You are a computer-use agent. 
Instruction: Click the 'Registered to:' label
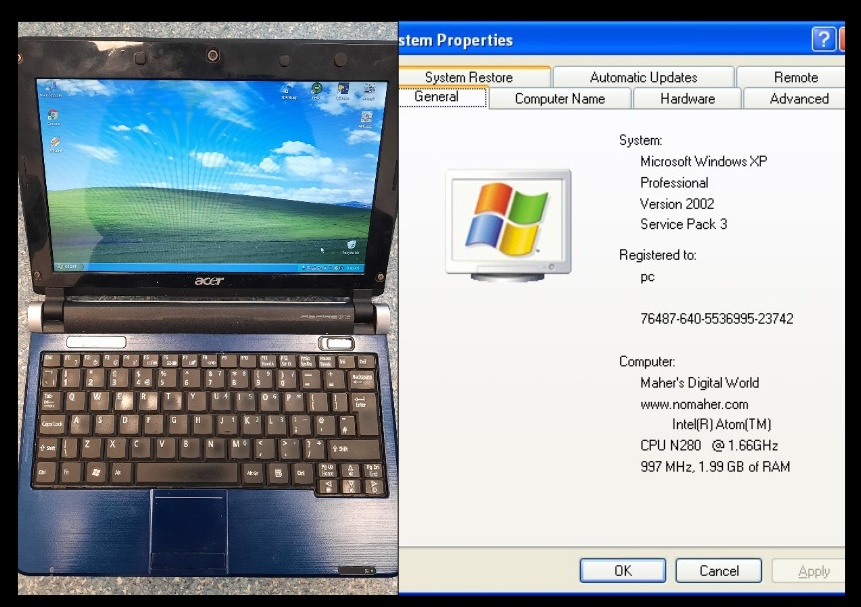tap(657, 255)
